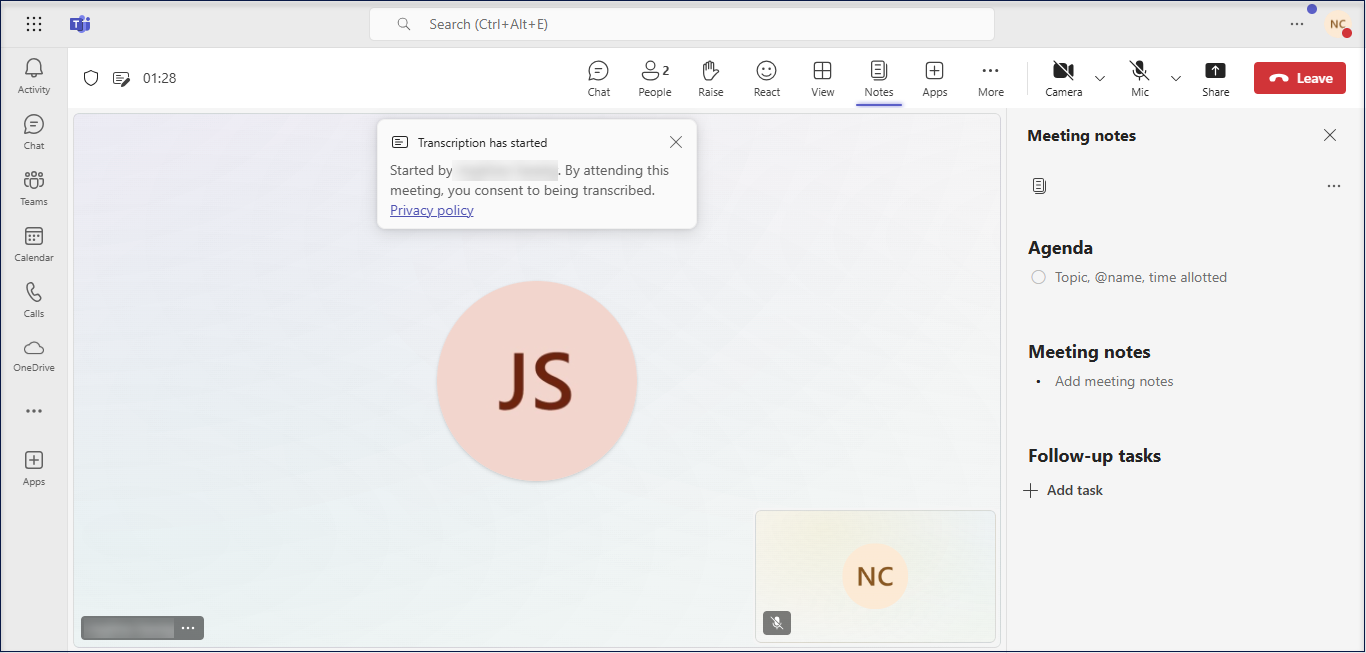Expand the Camera options dropdown arrow

[x=1100, y=78]
